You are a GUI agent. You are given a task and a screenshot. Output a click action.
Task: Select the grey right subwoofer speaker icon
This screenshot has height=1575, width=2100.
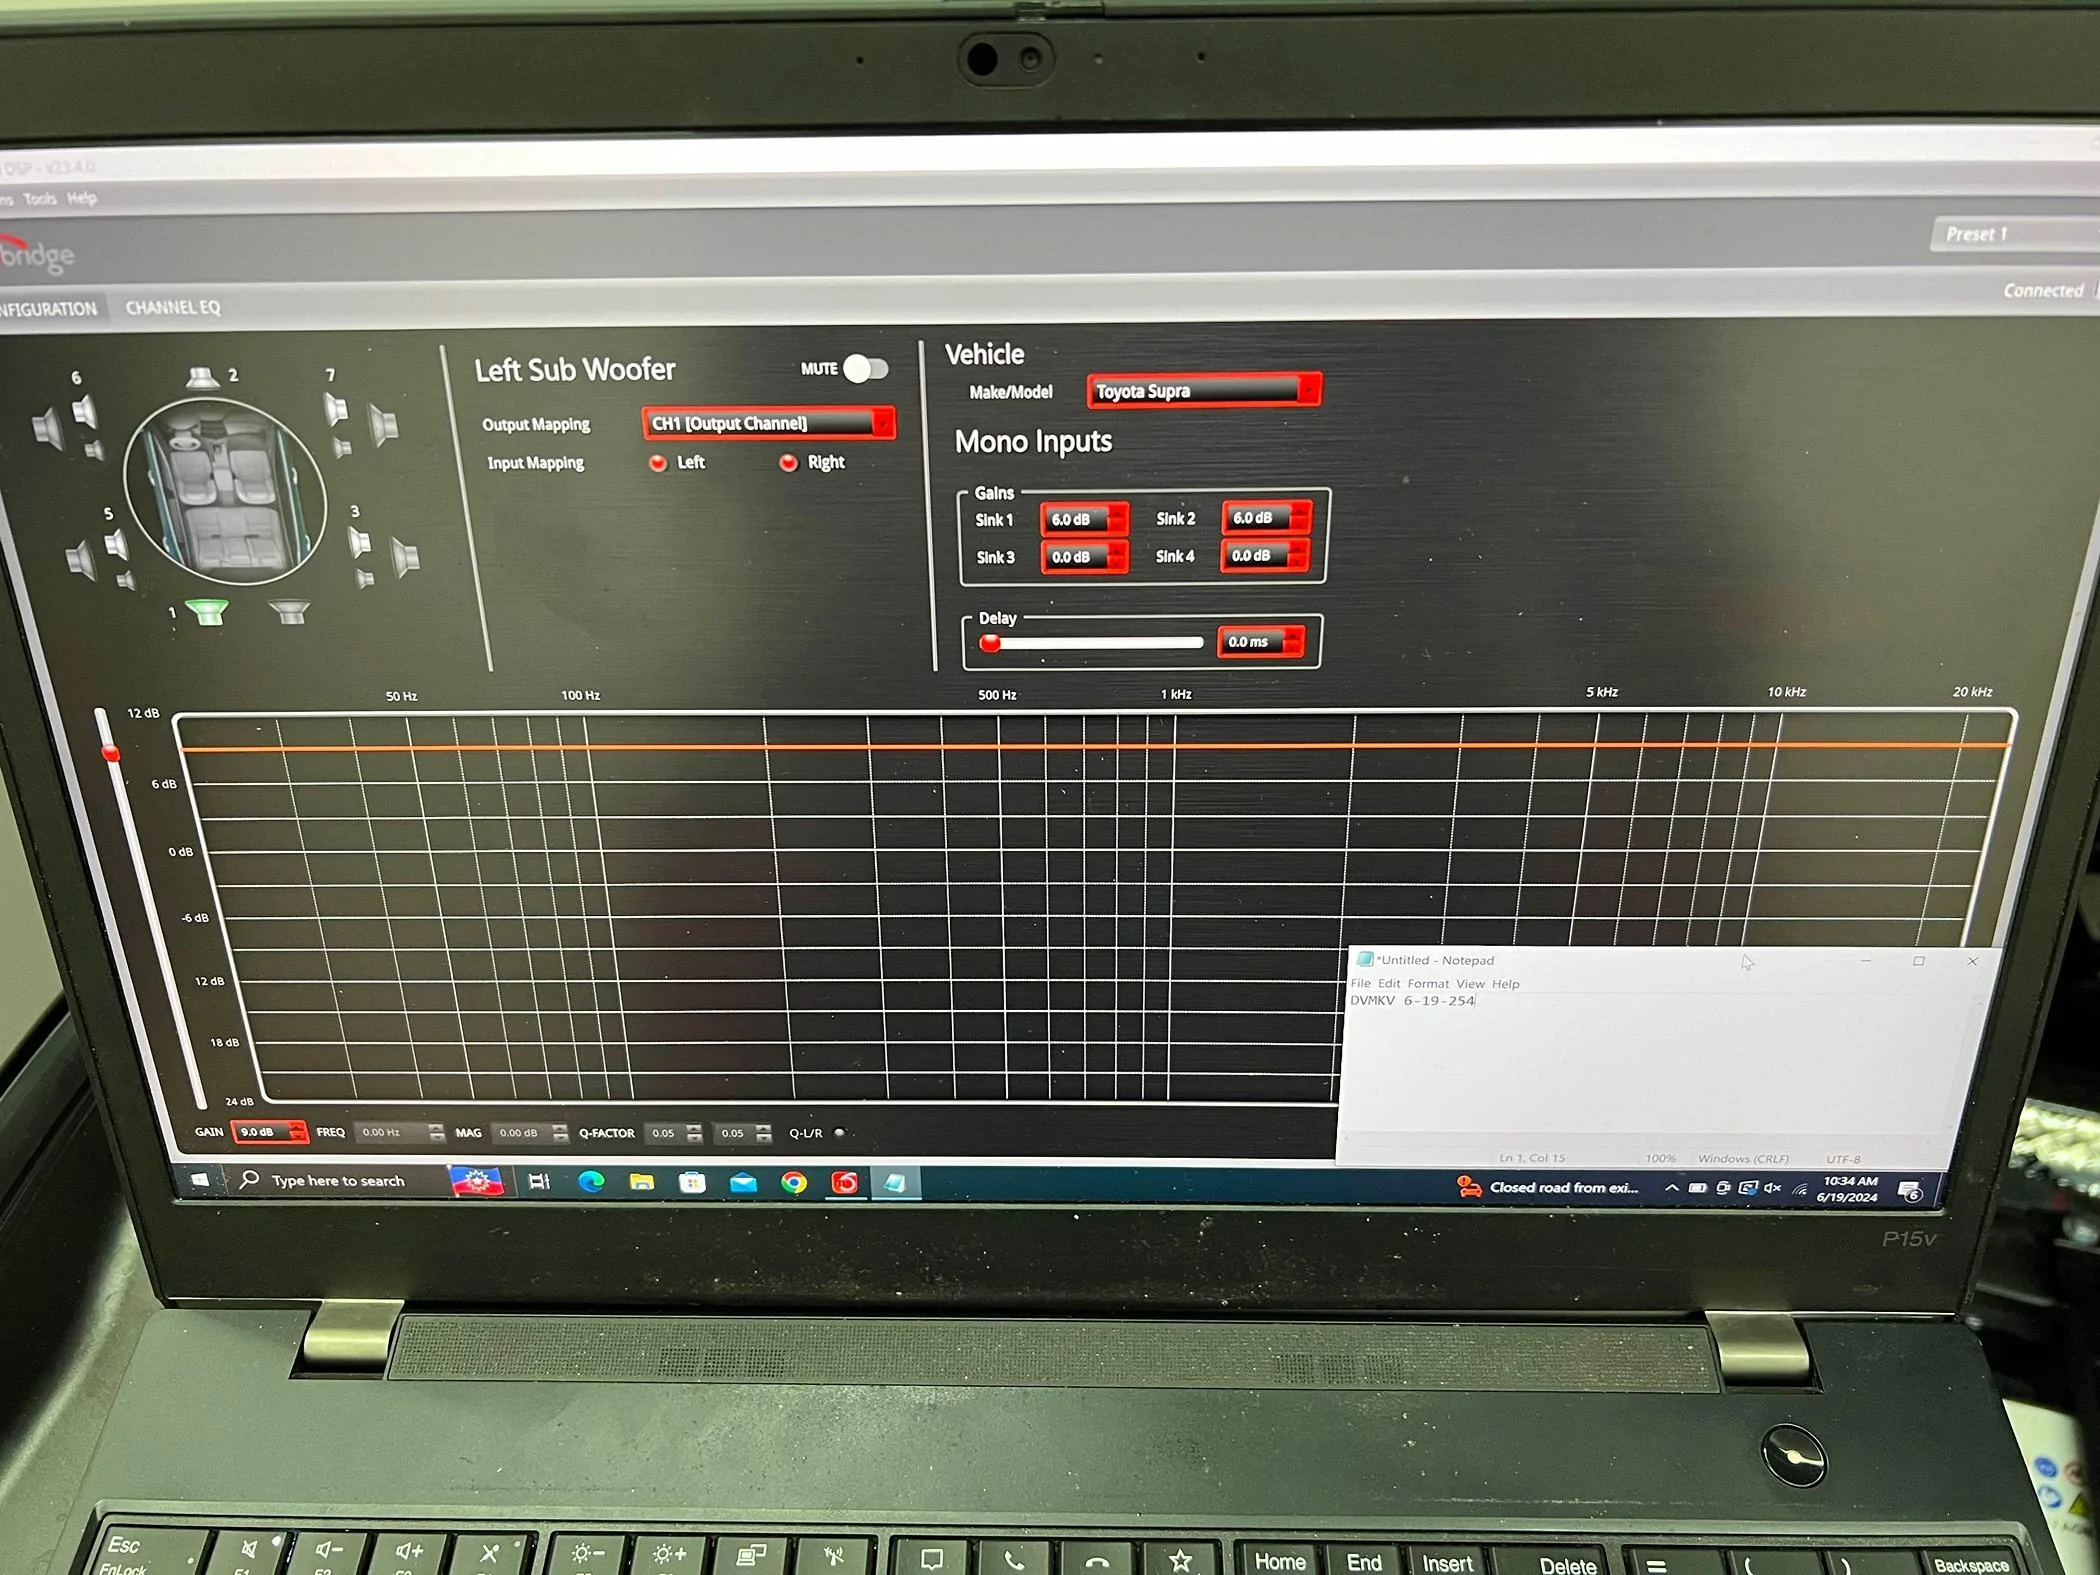[289, 611]
